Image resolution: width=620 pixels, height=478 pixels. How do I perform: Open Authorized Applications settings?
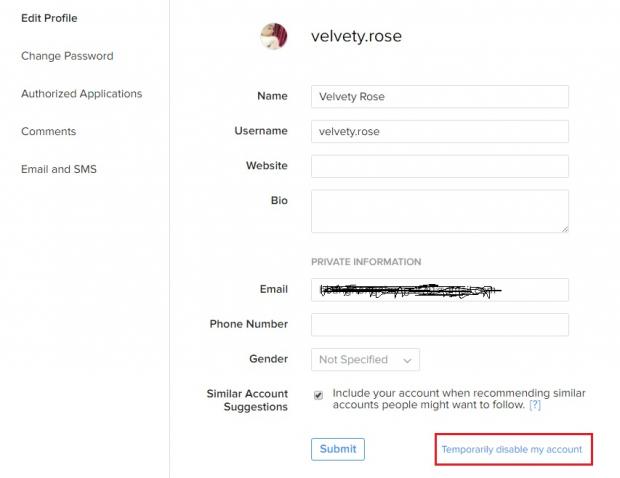click(x=81, y=94)
